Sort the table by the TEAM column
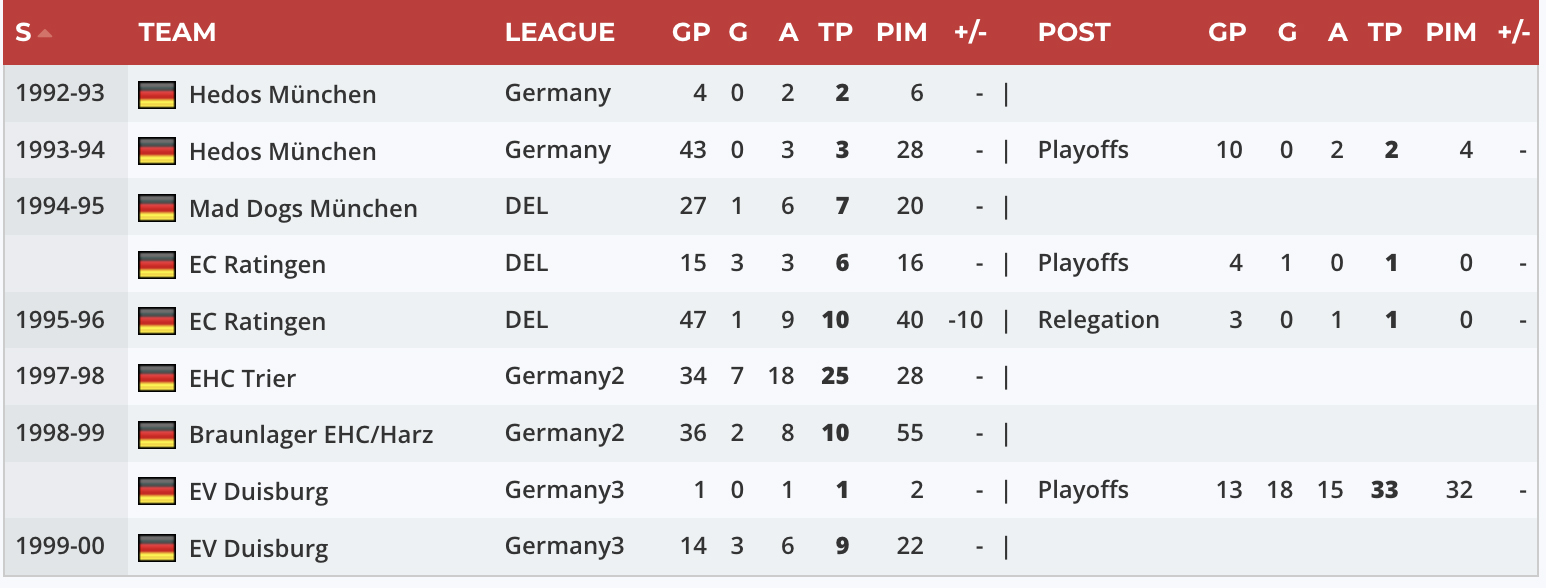Image resolution: width=1546 pixels, height=588 pixels. pyautogui.click(x=177, y=32)
